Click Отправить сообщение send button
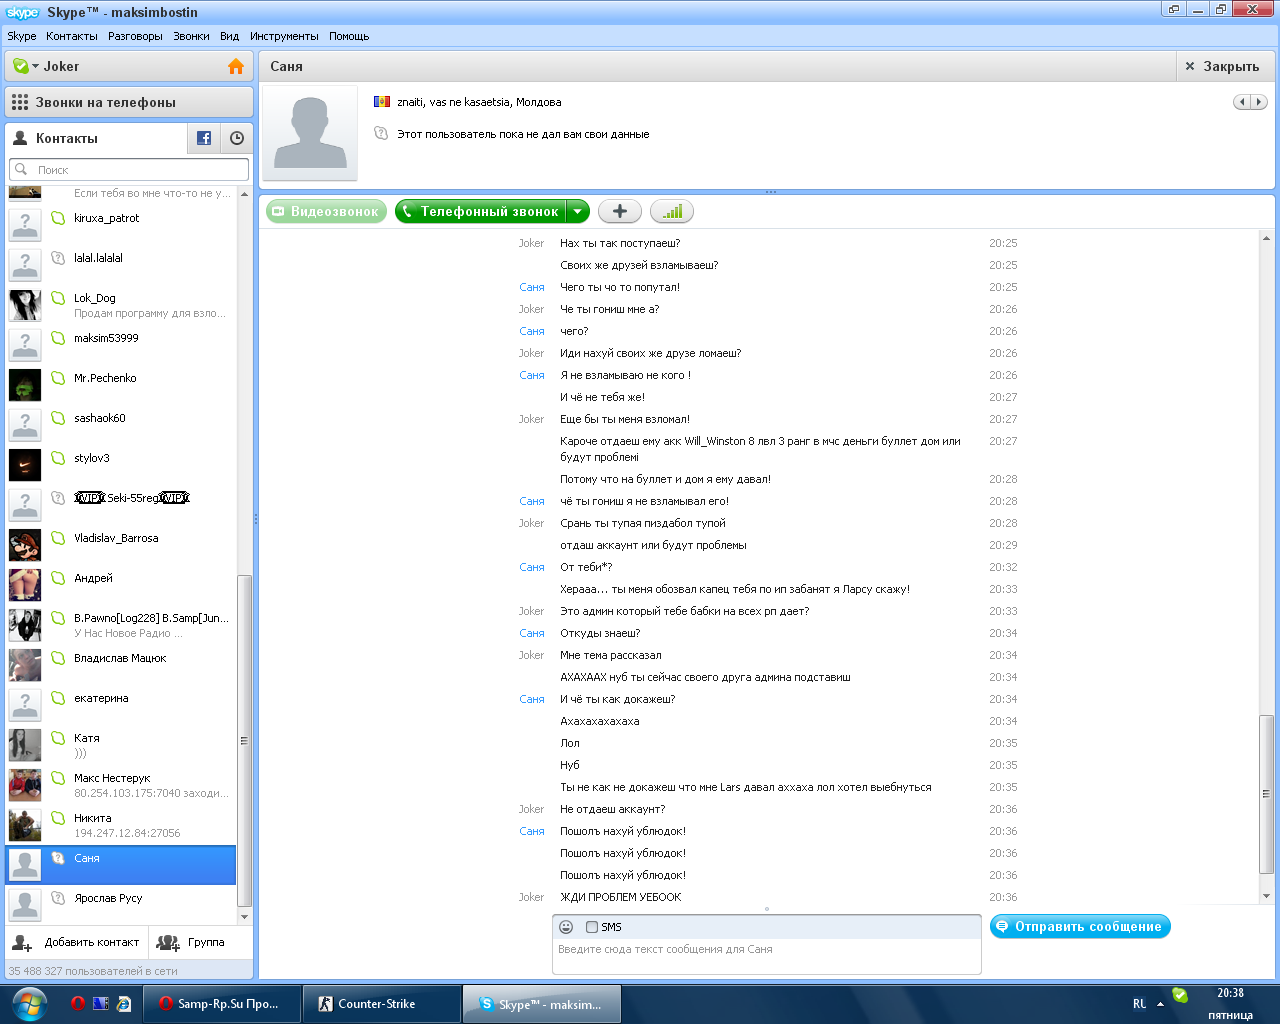This screenshot has width=1280, height=1024. [1080, 927]
